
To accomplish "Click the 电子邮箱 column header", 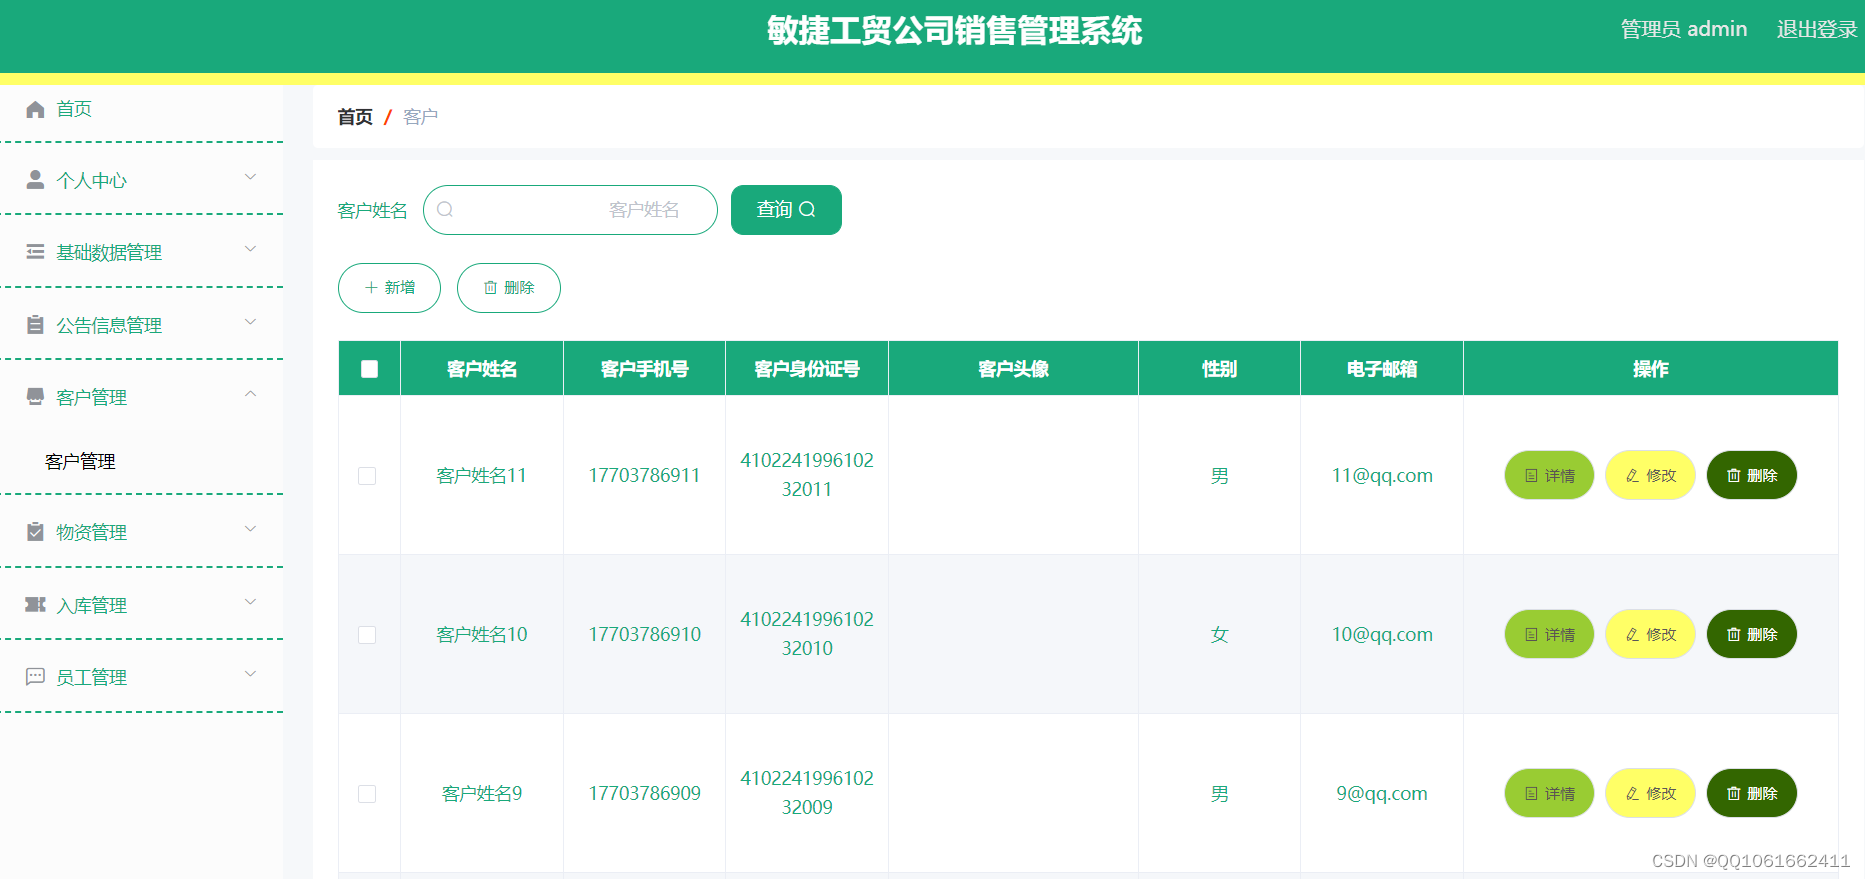I will pyautogui.click(x=1382, y=369).
